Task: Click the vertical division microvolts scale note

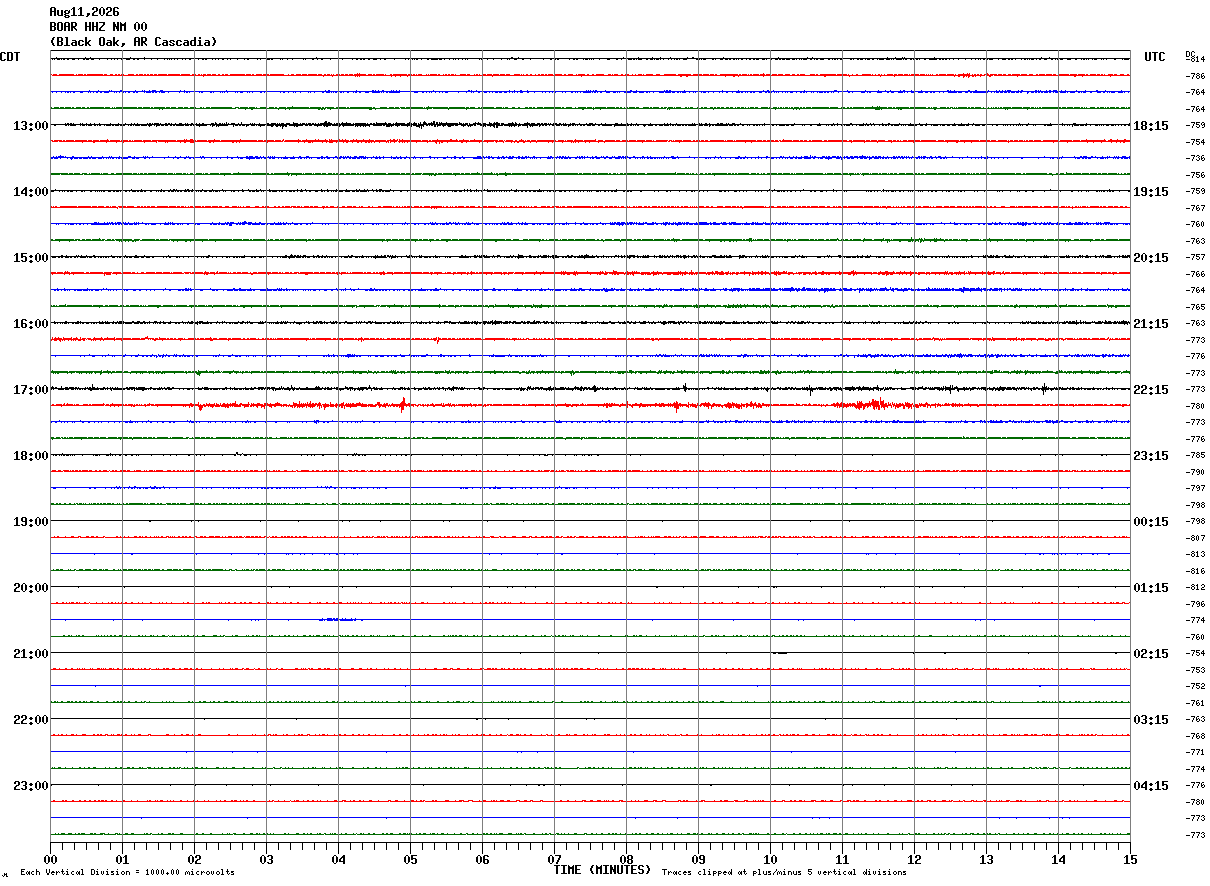Action: [127, 873]
